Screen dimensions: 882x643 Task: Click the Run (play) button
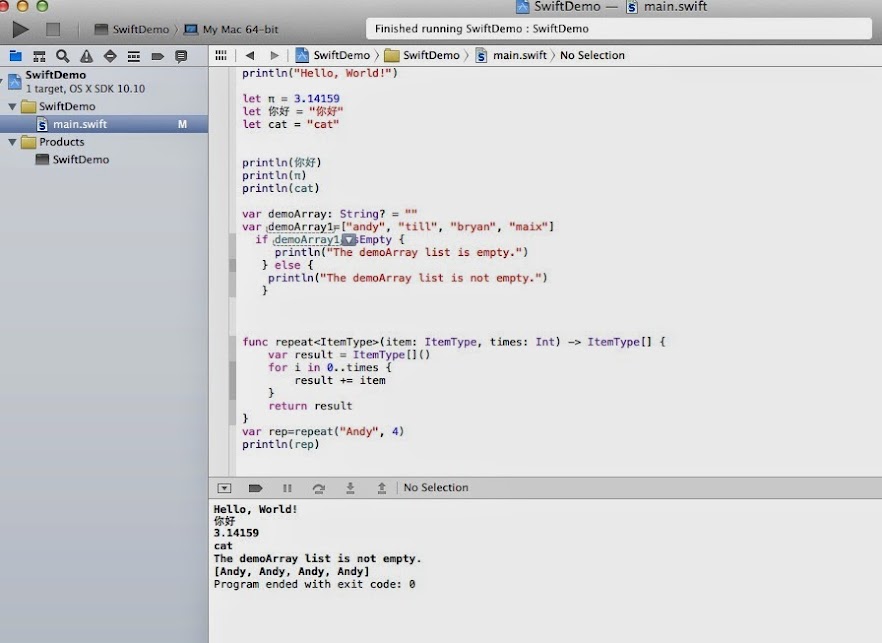click(x=20, y=30)
